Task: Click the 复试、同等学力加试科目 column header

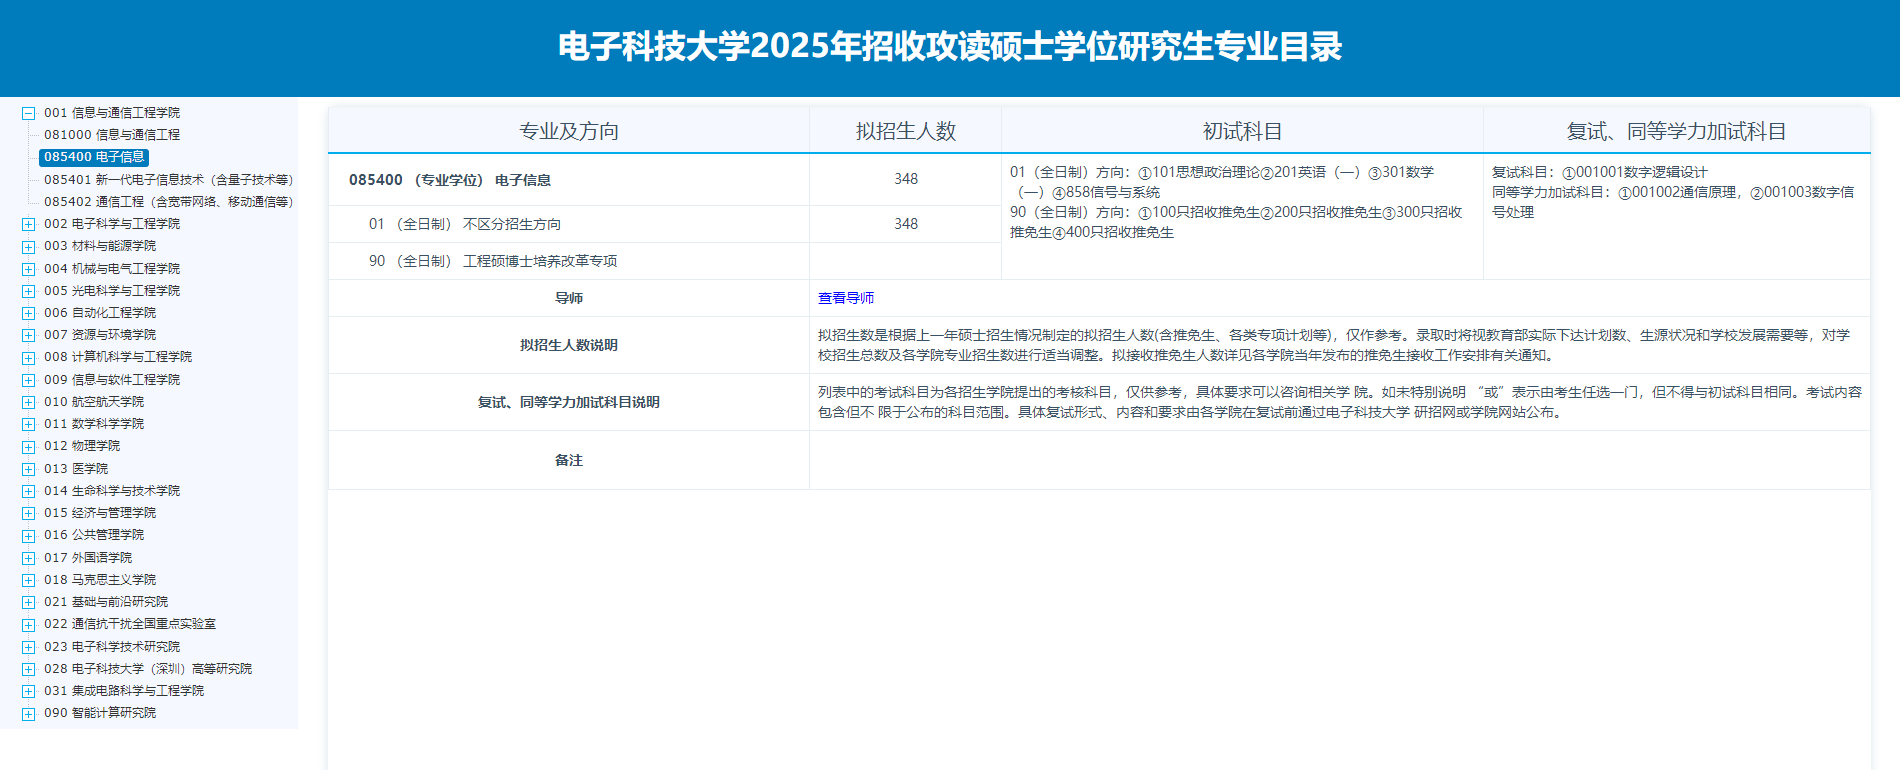Action: [x=1676, y=131]
